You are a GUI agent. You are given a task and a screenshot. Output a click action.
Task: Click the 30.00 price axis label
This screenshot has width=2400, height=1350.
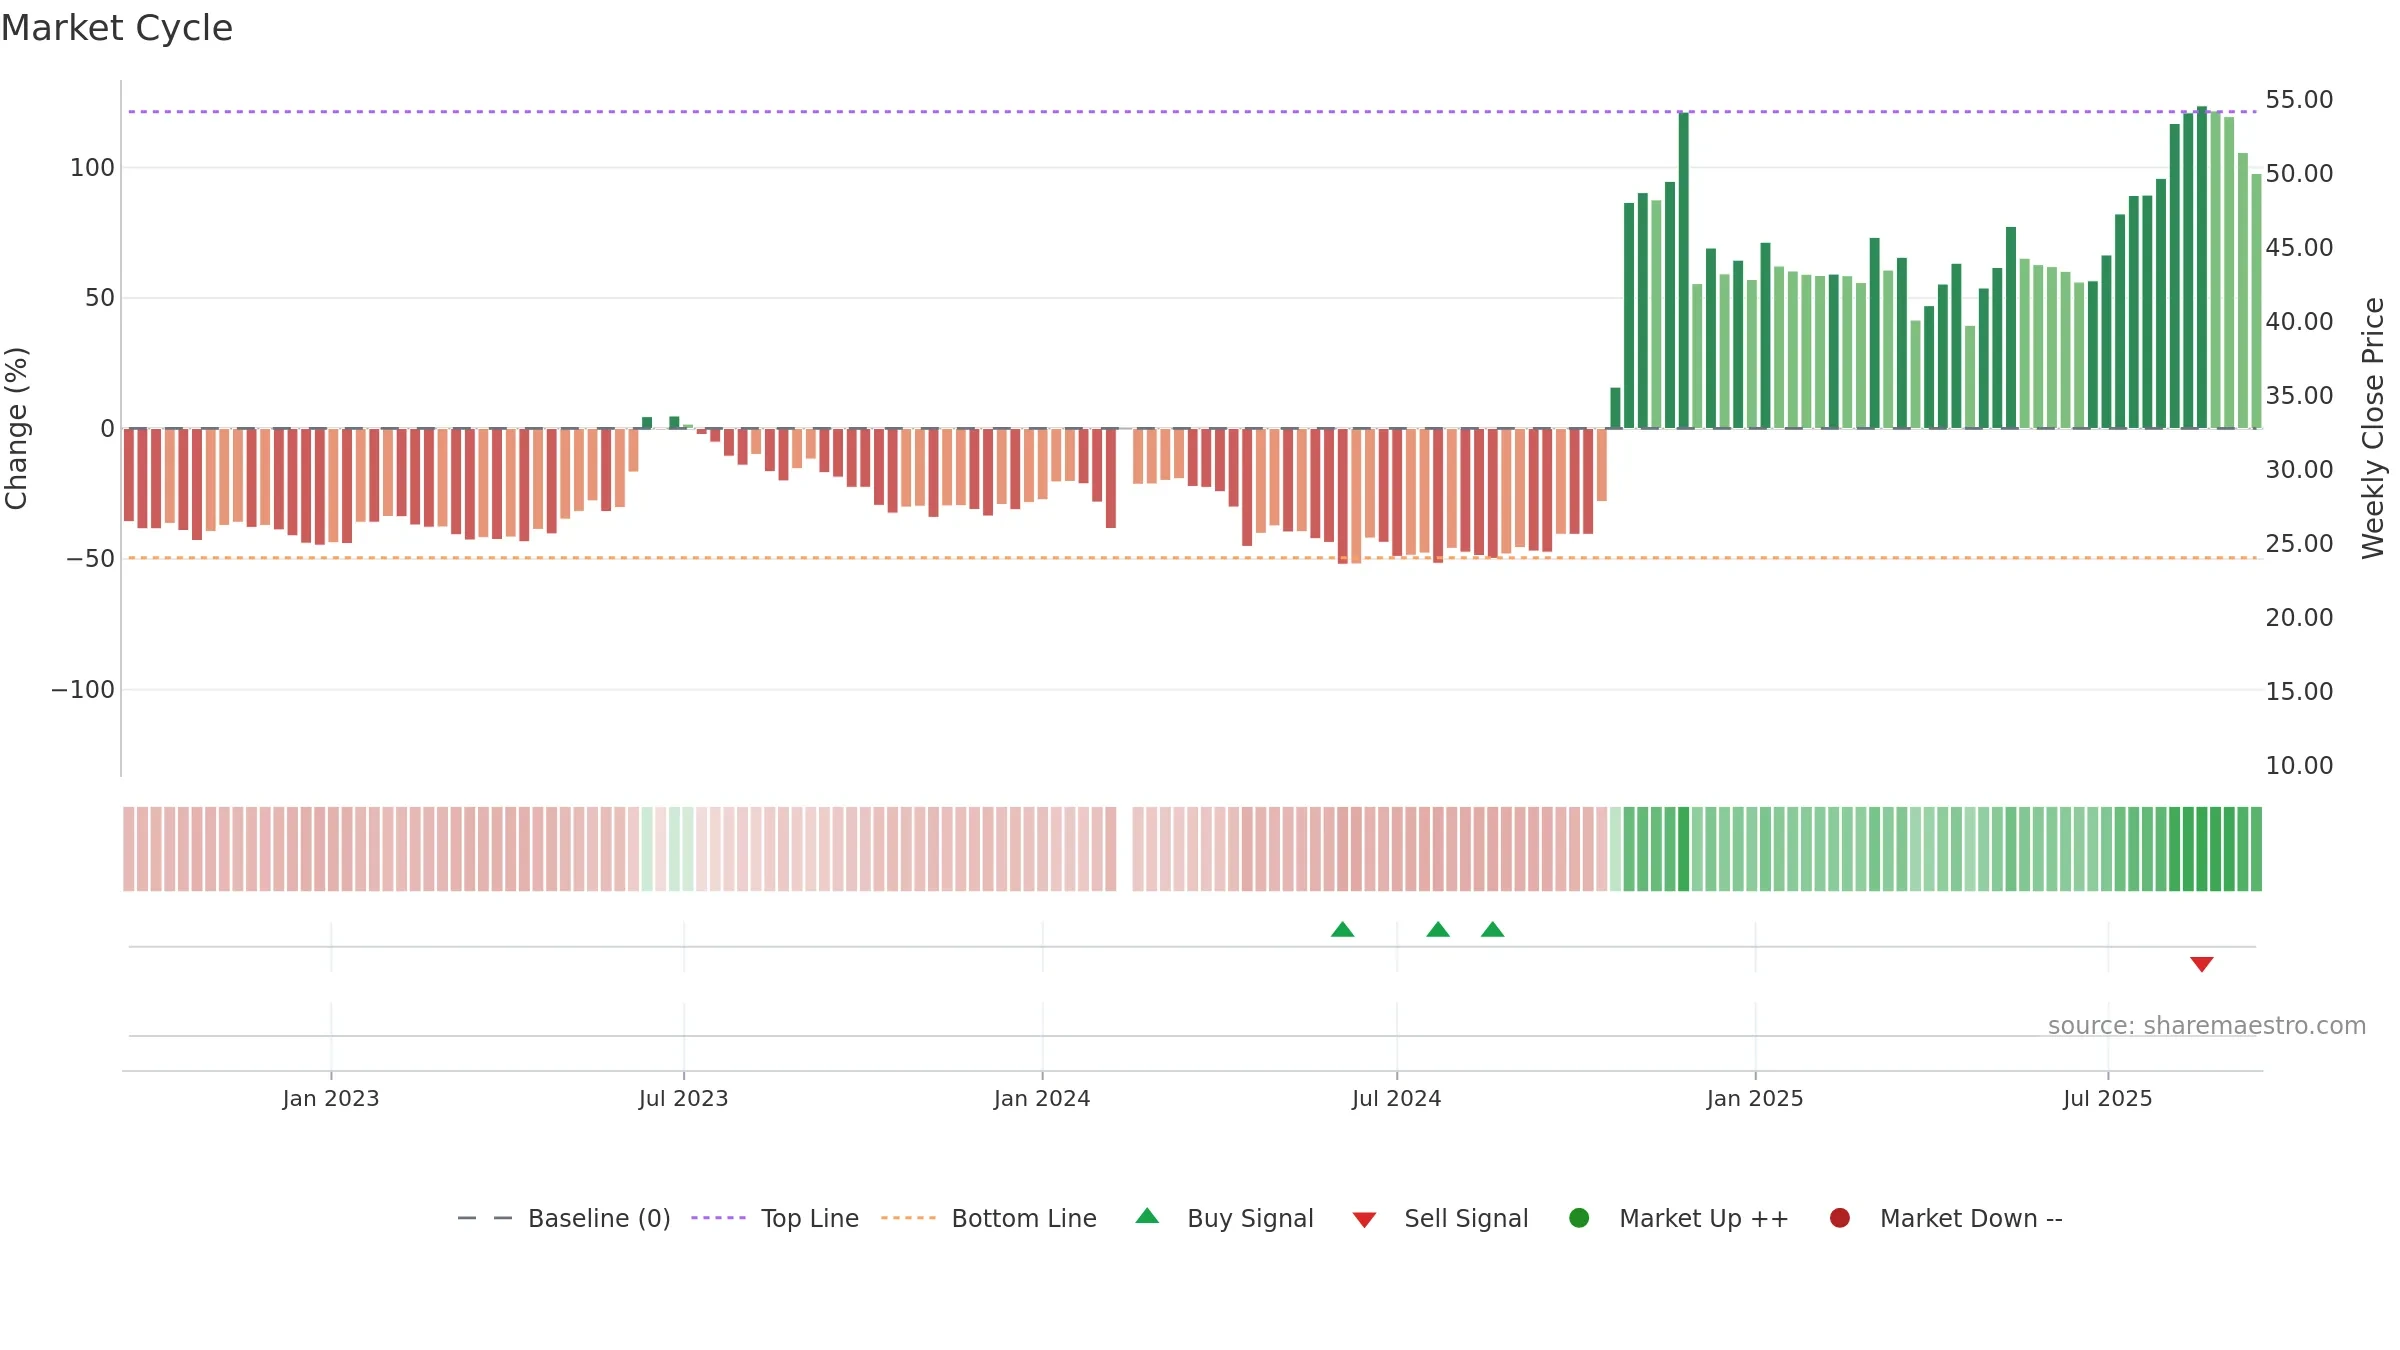[x=2299, y=470]
